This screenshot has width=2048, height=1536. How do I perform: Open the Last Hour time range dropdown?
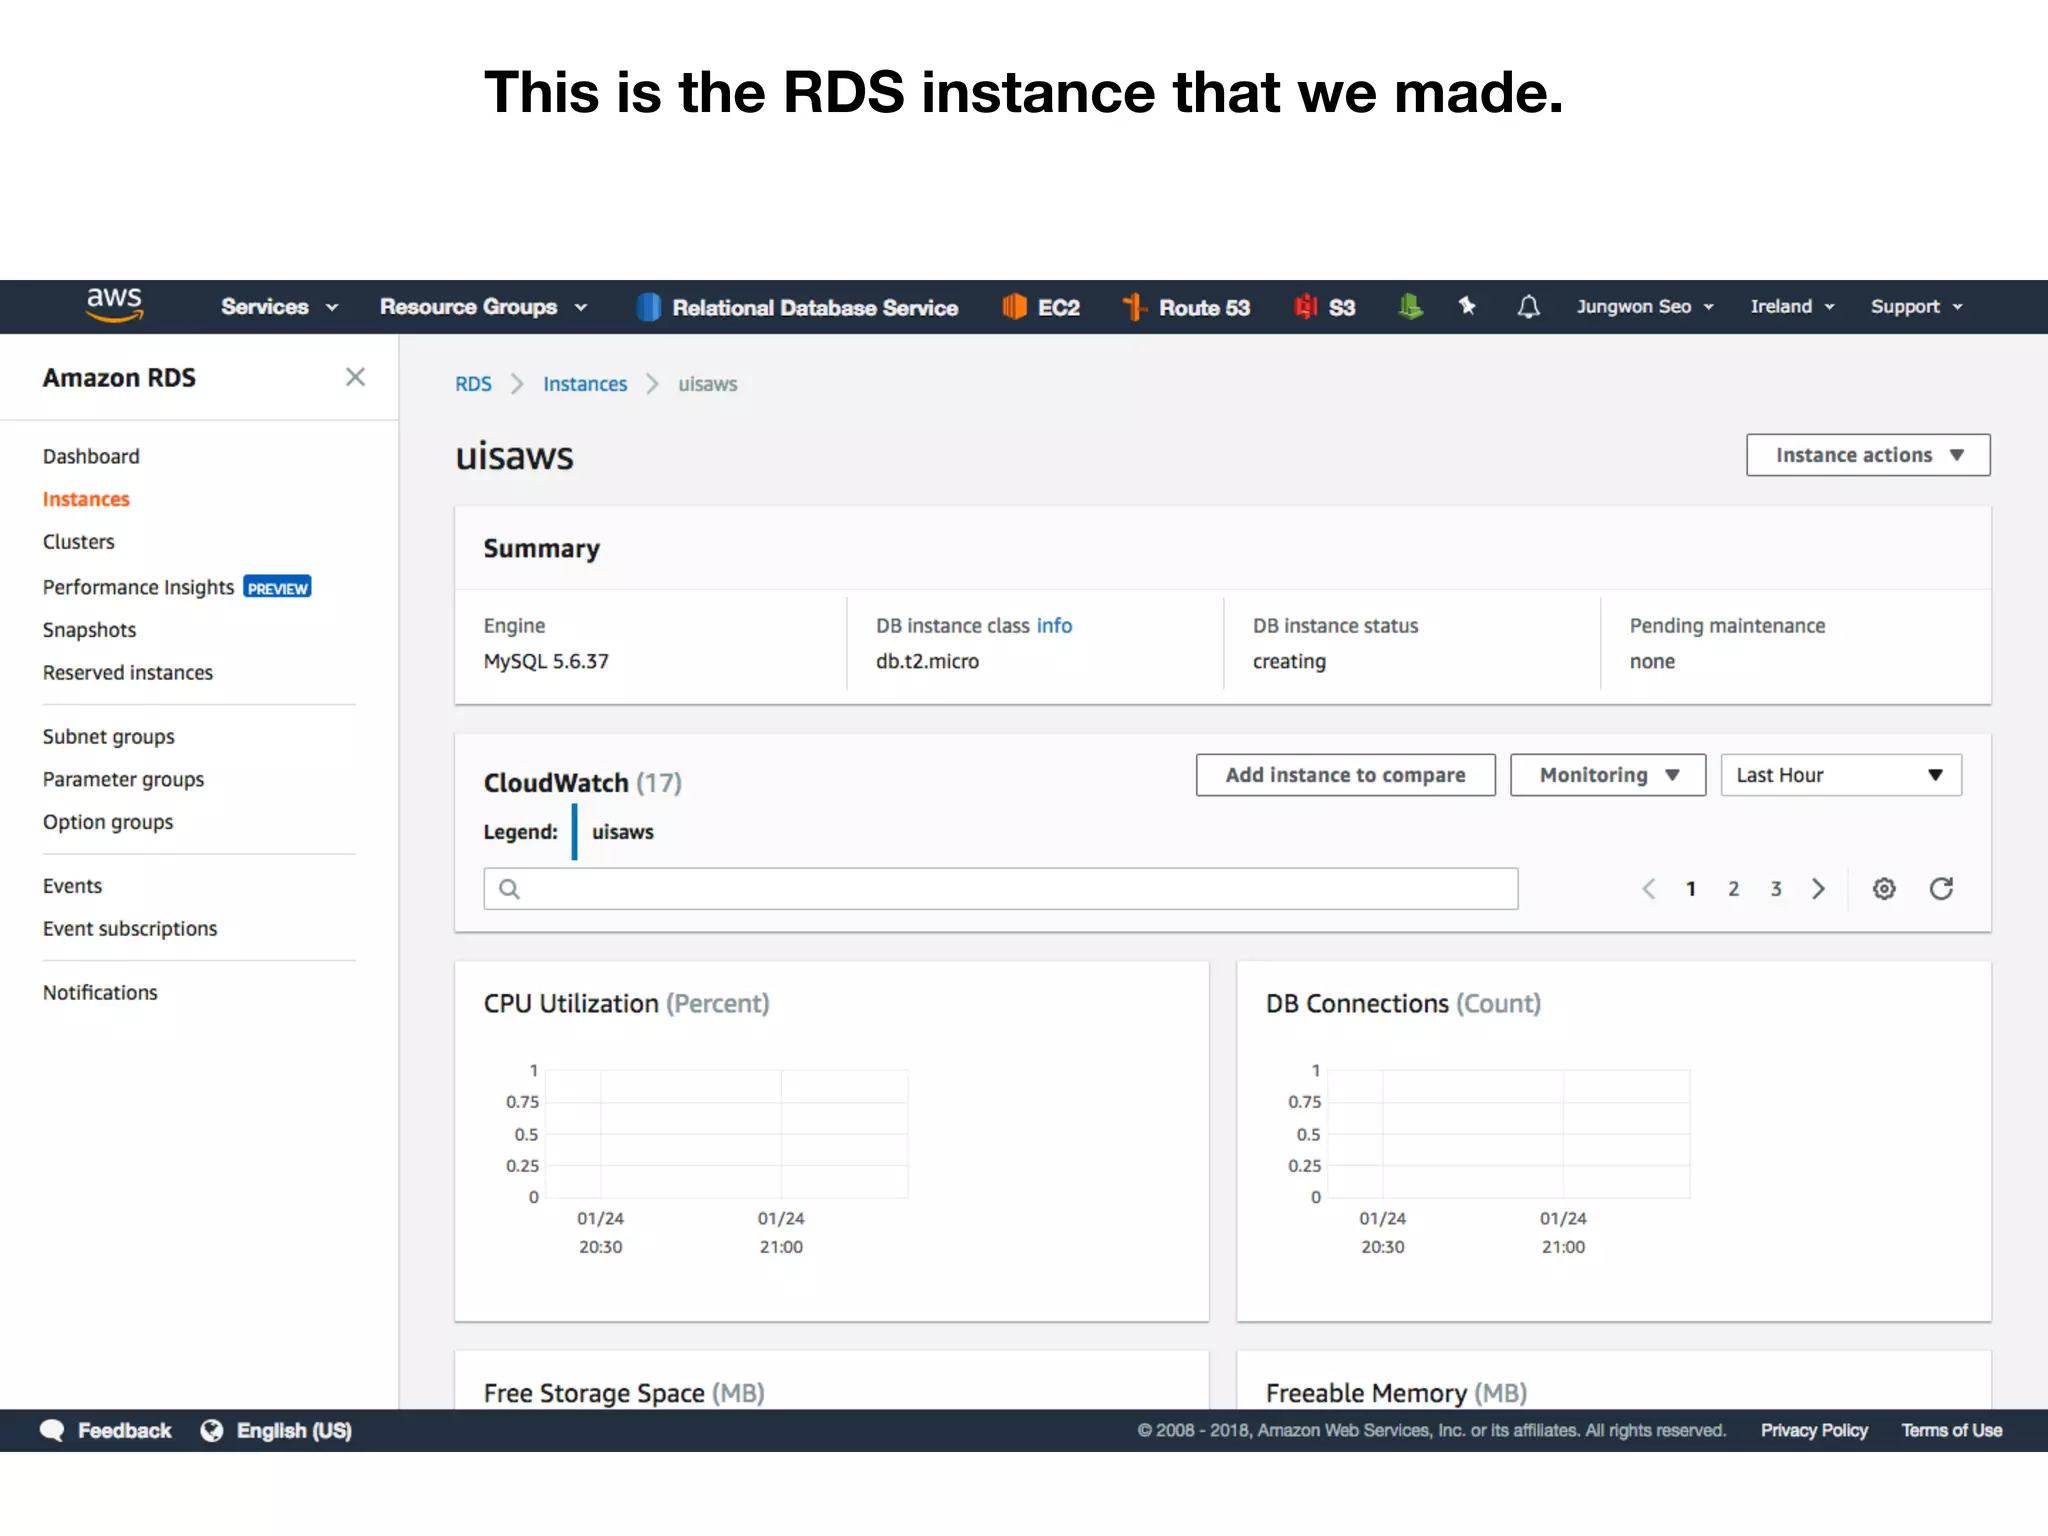click(x=1841, y=775)
